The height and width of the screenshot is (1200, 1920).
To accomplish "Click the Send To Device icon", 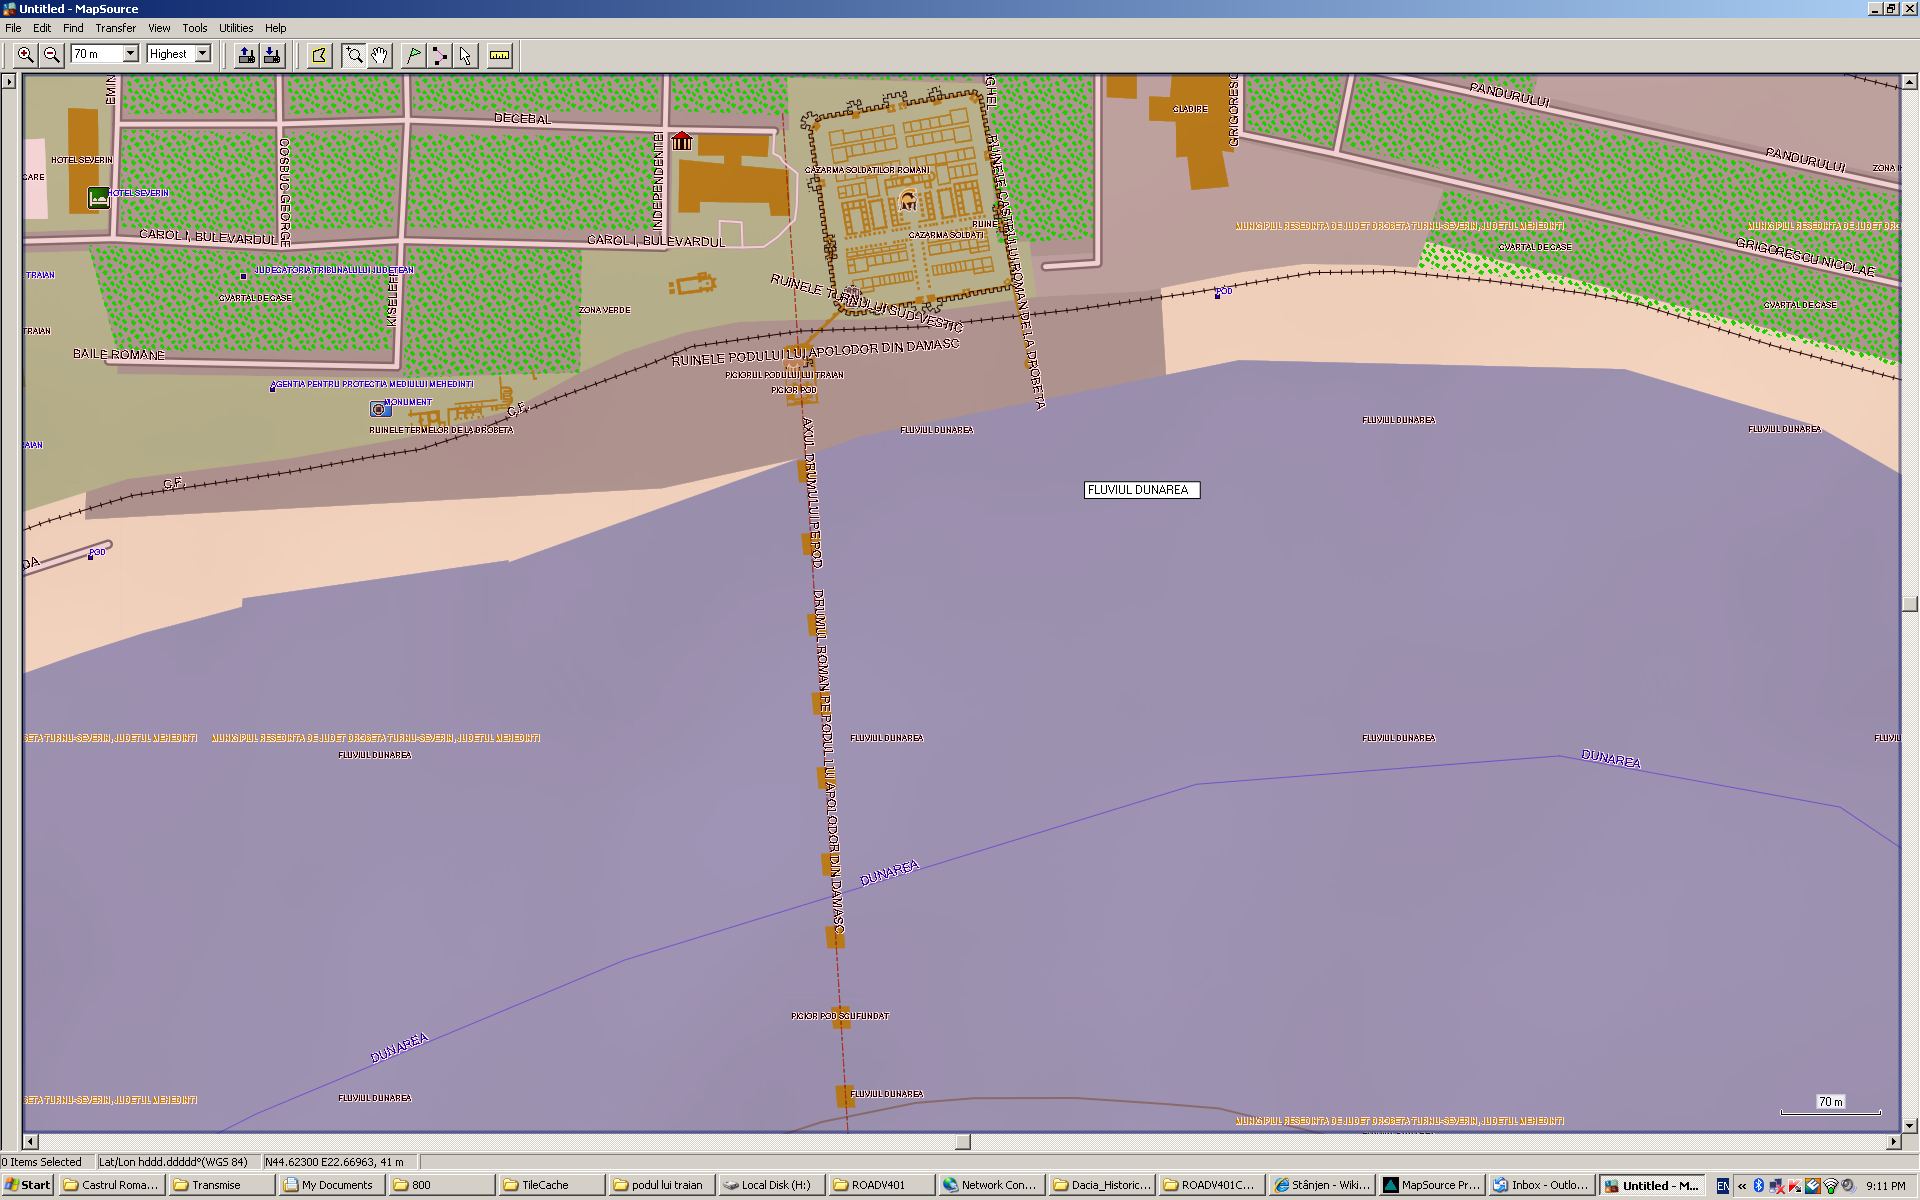I will pyautogui.click(x=245, y=55).
